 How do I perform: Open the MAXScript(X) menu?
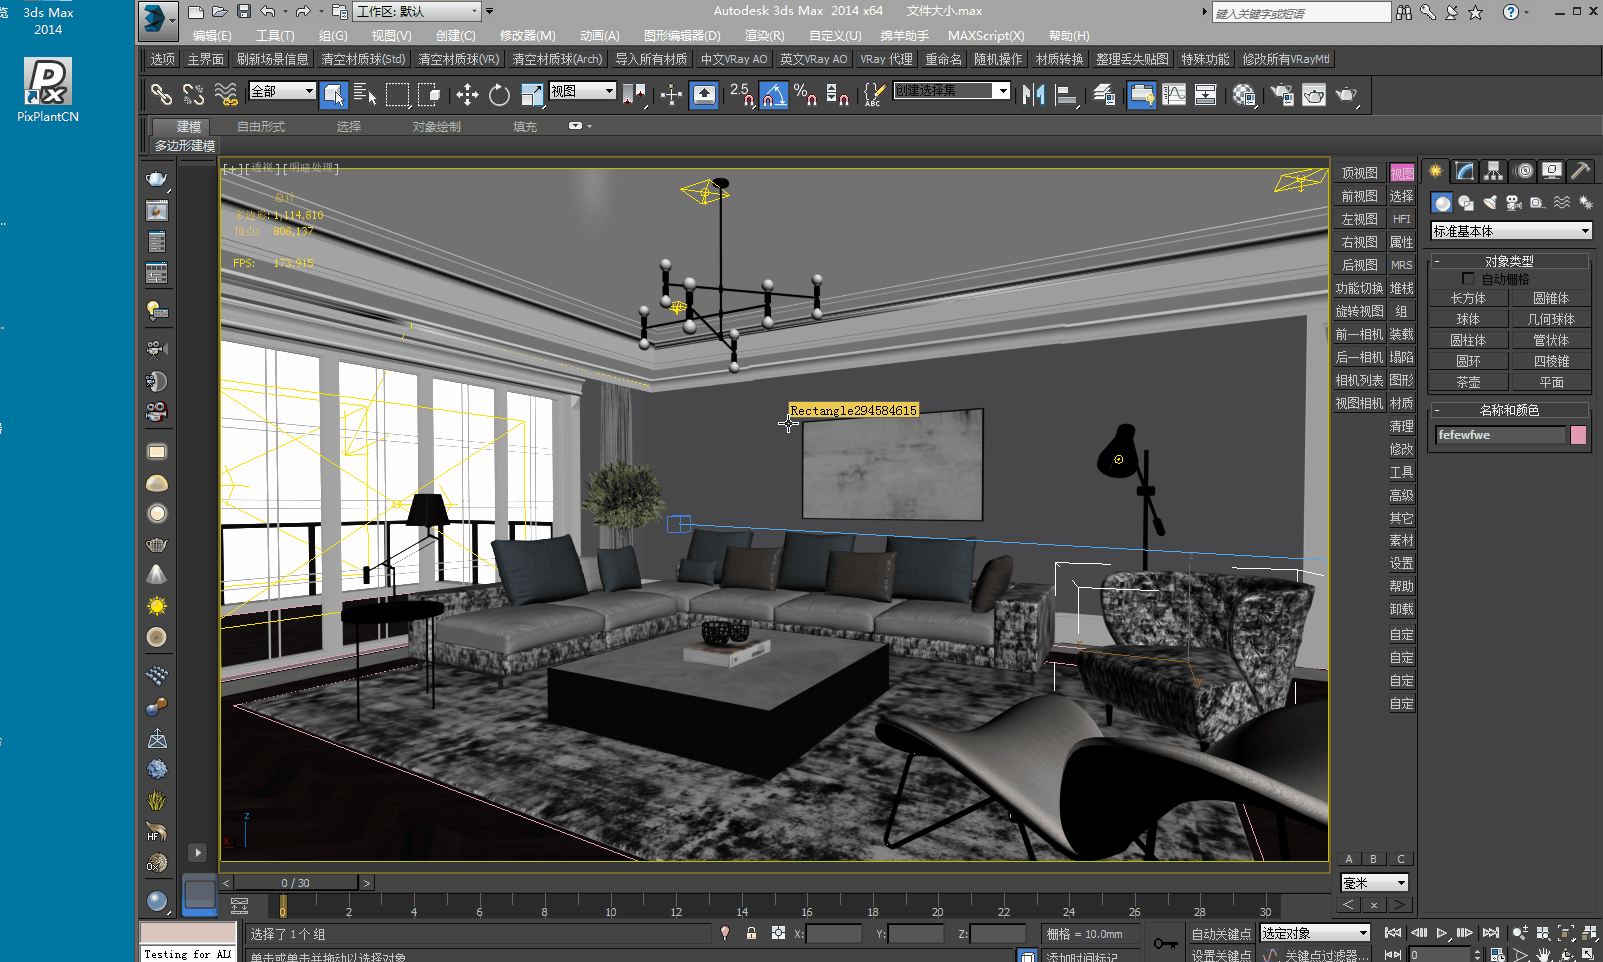click(x=986, y=36)
